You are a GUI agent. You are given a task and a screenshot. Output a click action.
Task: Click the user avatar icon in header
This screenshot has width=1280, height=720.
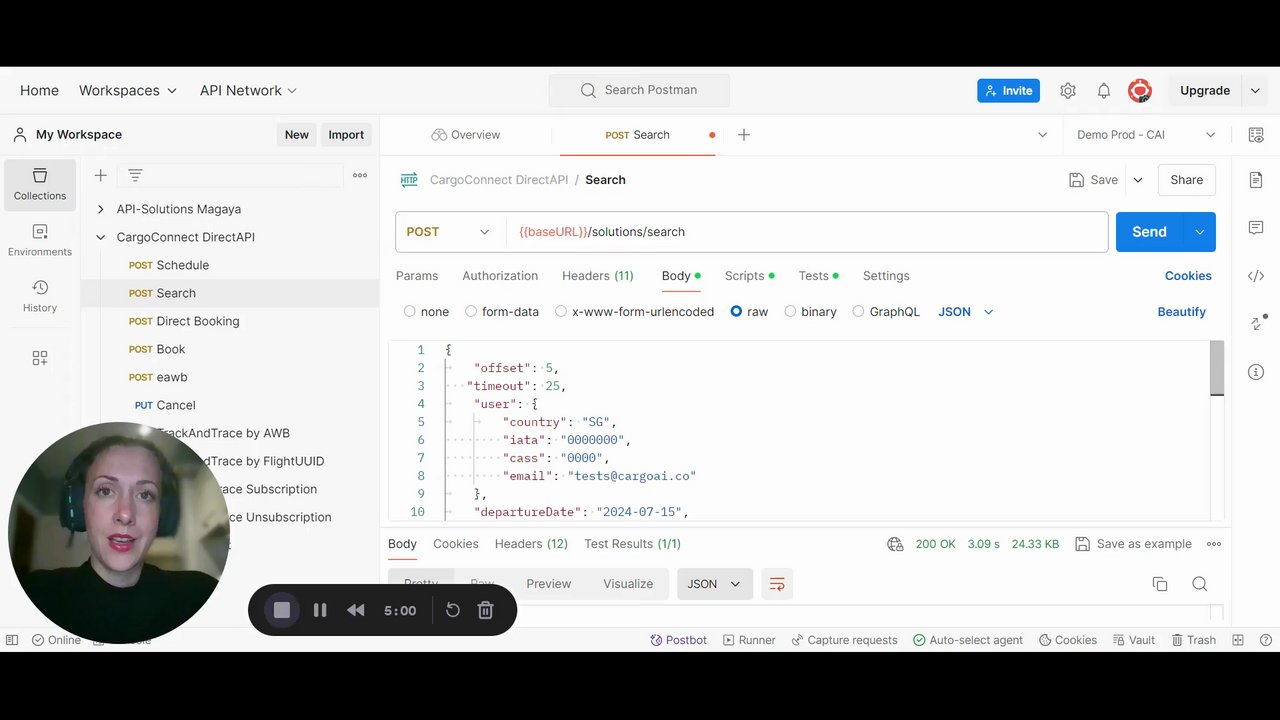1139,90
